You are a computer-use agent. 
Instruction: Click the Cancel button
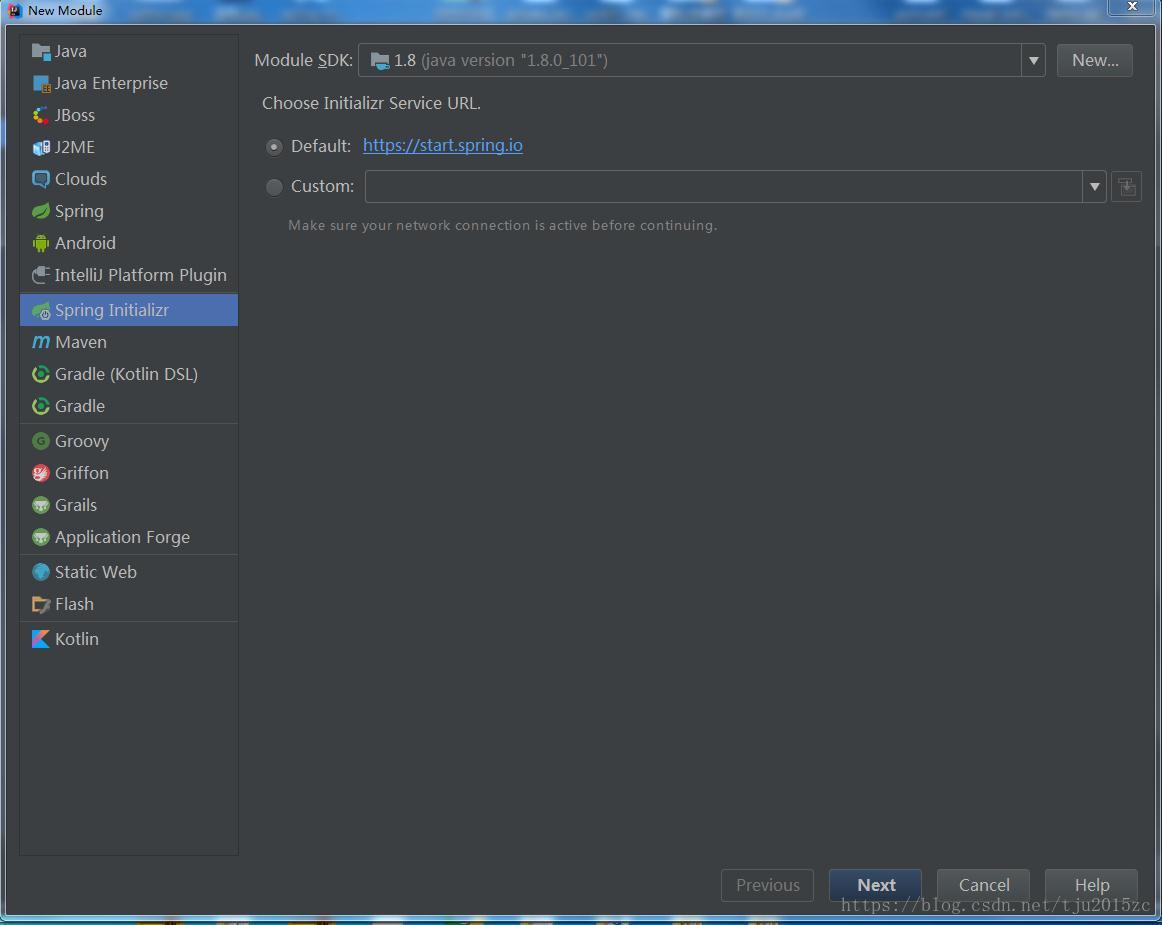point(983,885)
